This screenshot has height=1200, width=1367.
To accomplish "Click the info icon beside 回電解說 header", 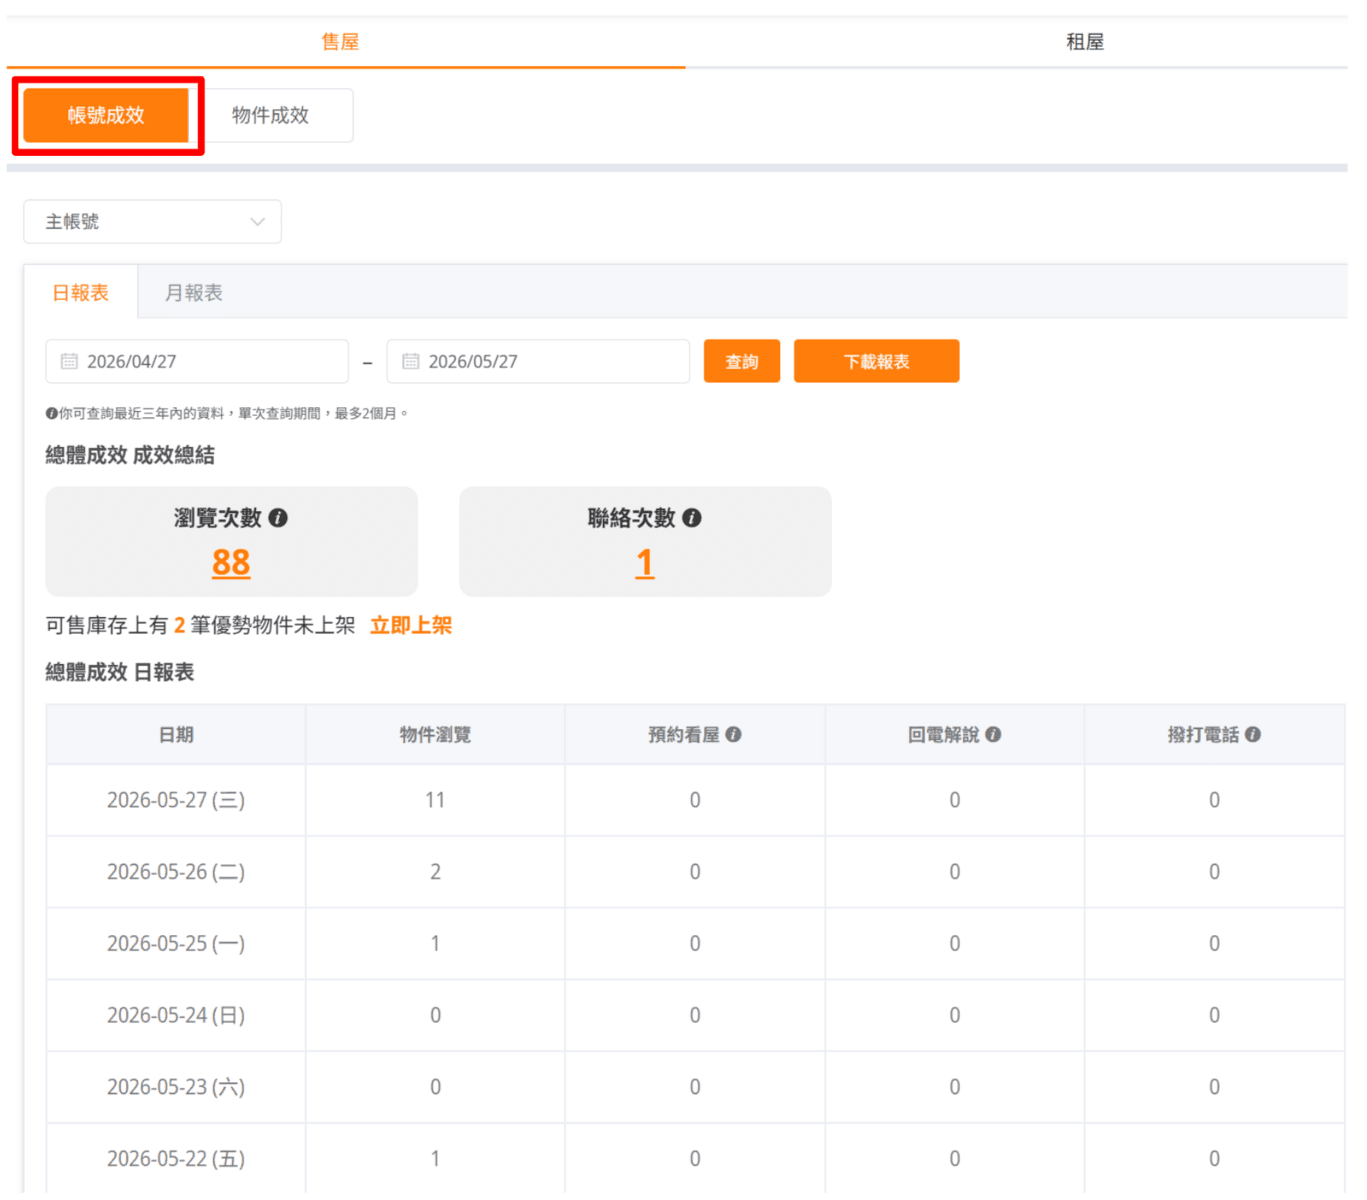I will 993,735.
